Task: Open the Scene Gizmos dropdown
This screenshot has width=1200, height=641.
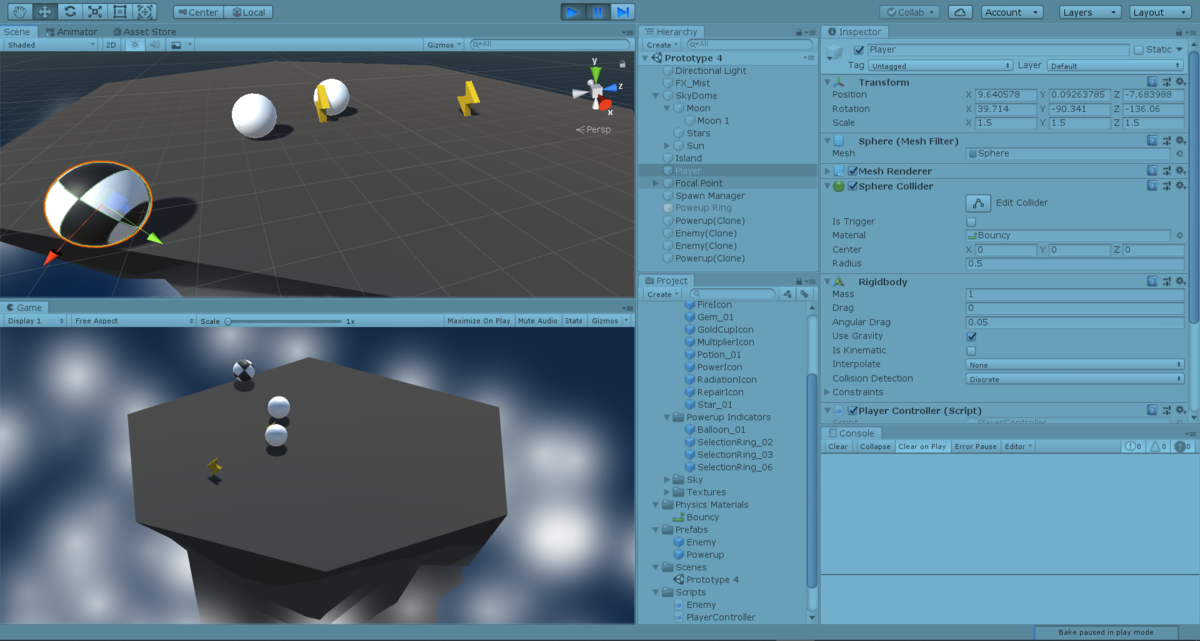Action: 445,45
